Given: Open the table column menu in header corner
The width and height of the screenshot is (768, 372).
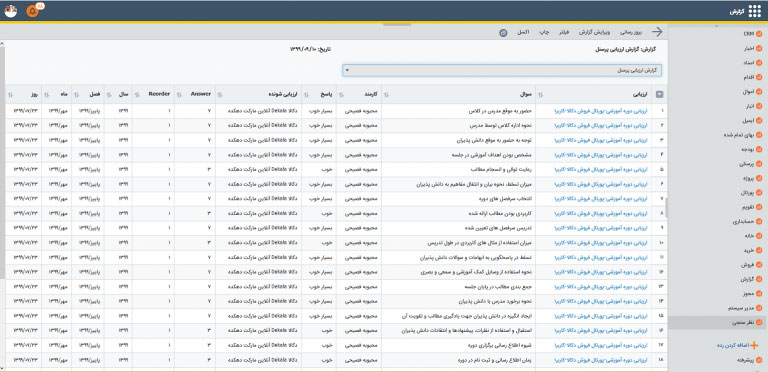Looking at the screenshot, I should (659, 95).
